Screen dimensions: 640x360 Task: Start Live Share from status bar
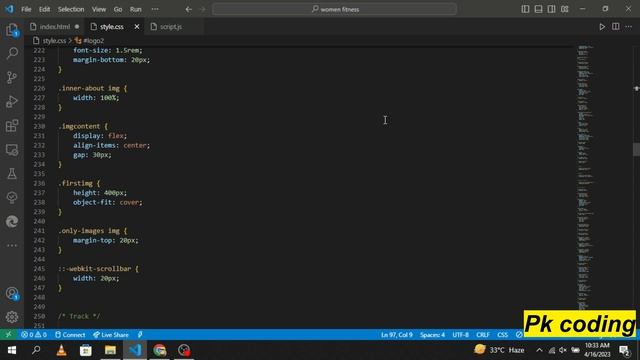(x=111, y=335)
